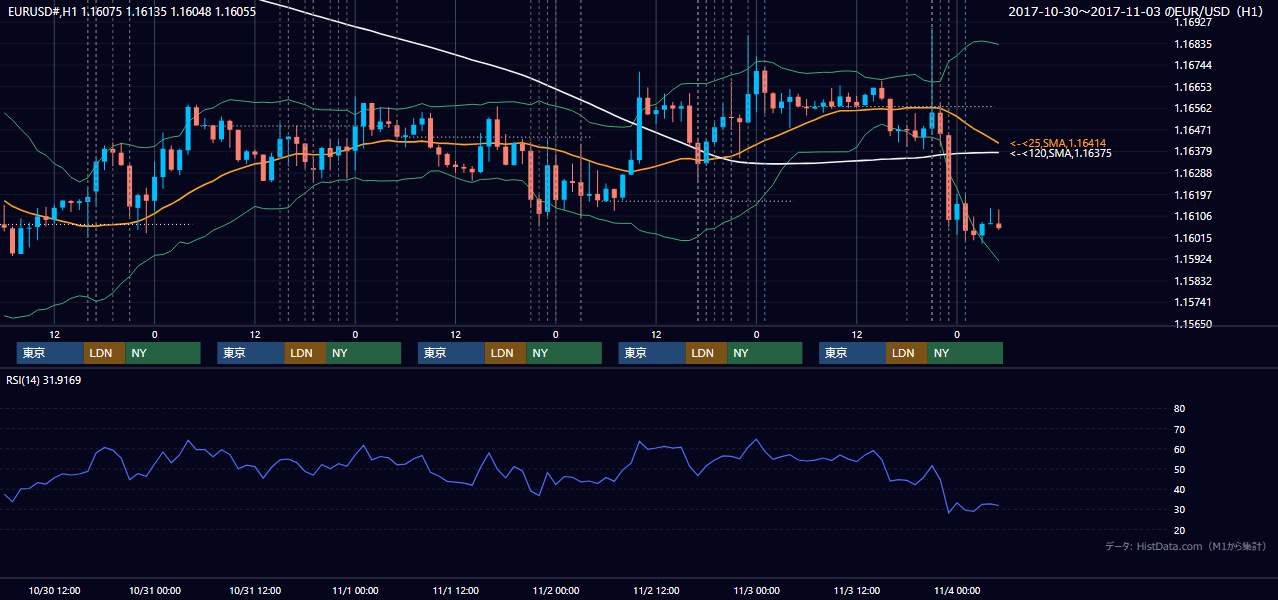Select the 11/2 00:00 time label
This screenshot has width=1278, height=600.
click(x=556, y=590)
